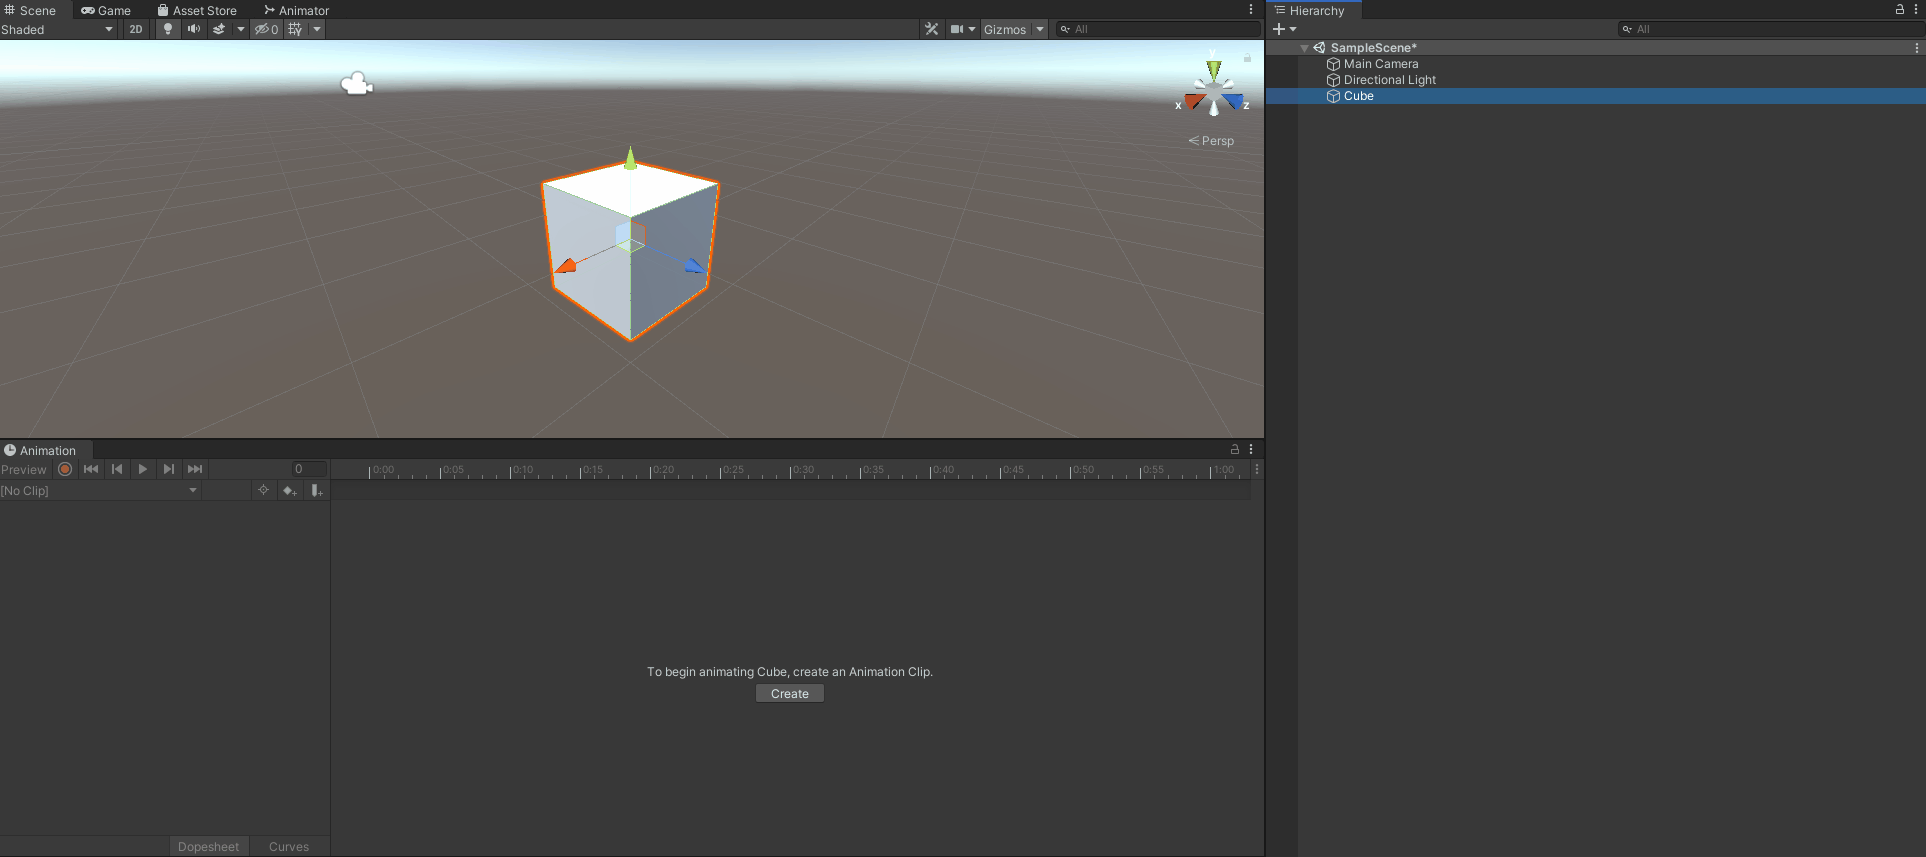This screenshot has height=857, width=1926.
Task: Click the 1:00 mark on the timeline
Action: (x=1222, y=470)
